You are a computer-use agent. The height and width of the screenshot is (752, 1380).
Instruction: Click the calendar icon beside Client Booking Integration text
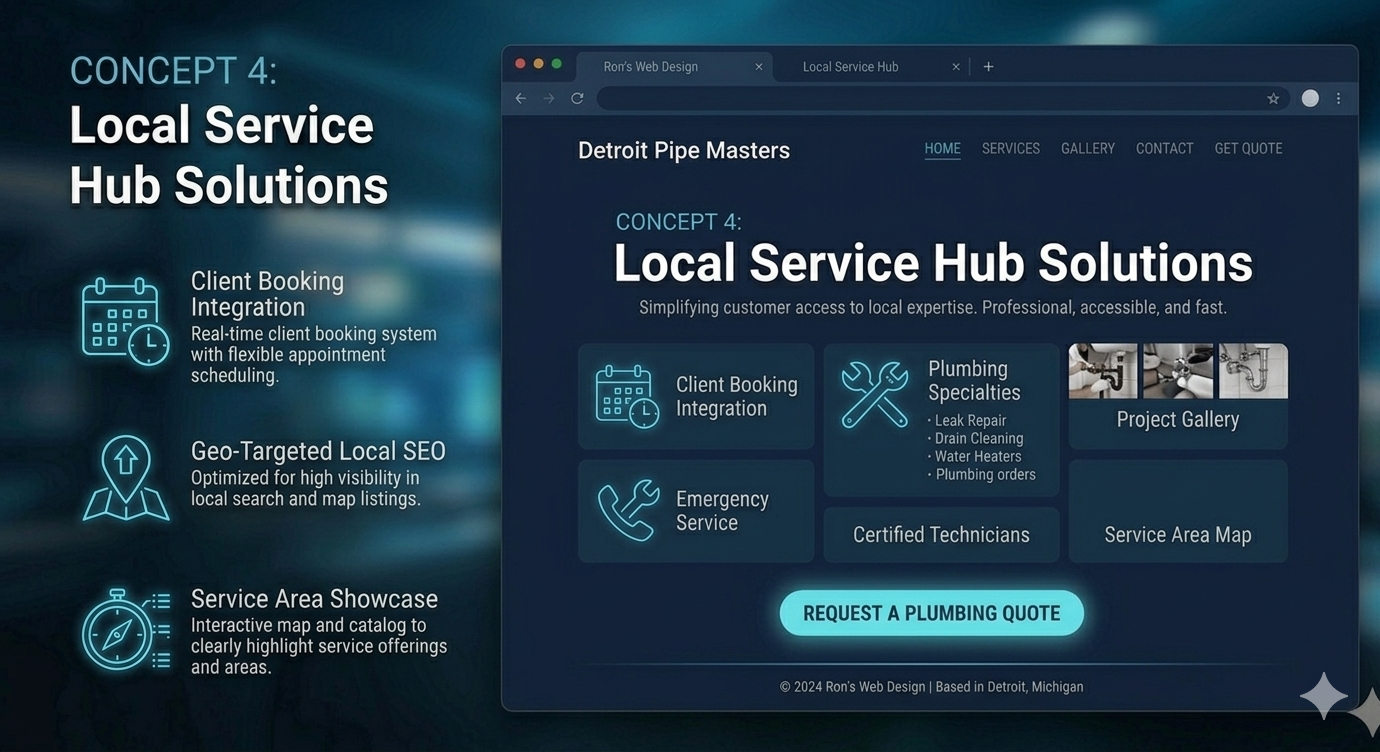point(626,396)
